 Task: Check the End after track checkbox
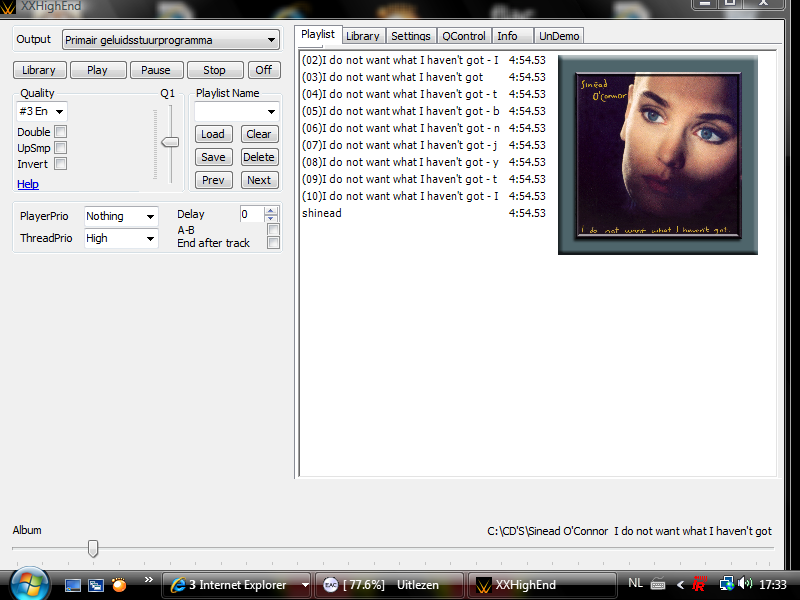tap(273, 243)
